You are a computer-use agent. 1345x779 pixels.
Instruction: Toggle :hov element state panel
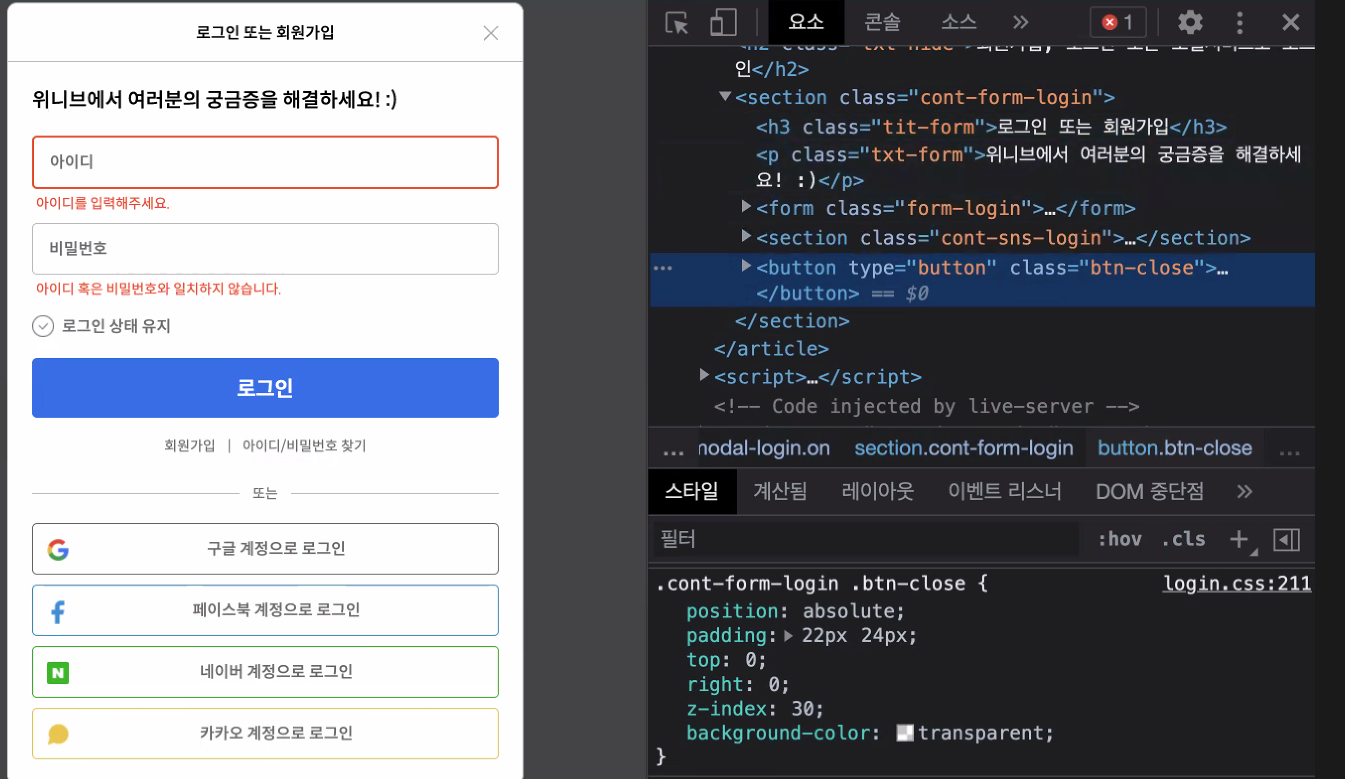click(1119, 539)
